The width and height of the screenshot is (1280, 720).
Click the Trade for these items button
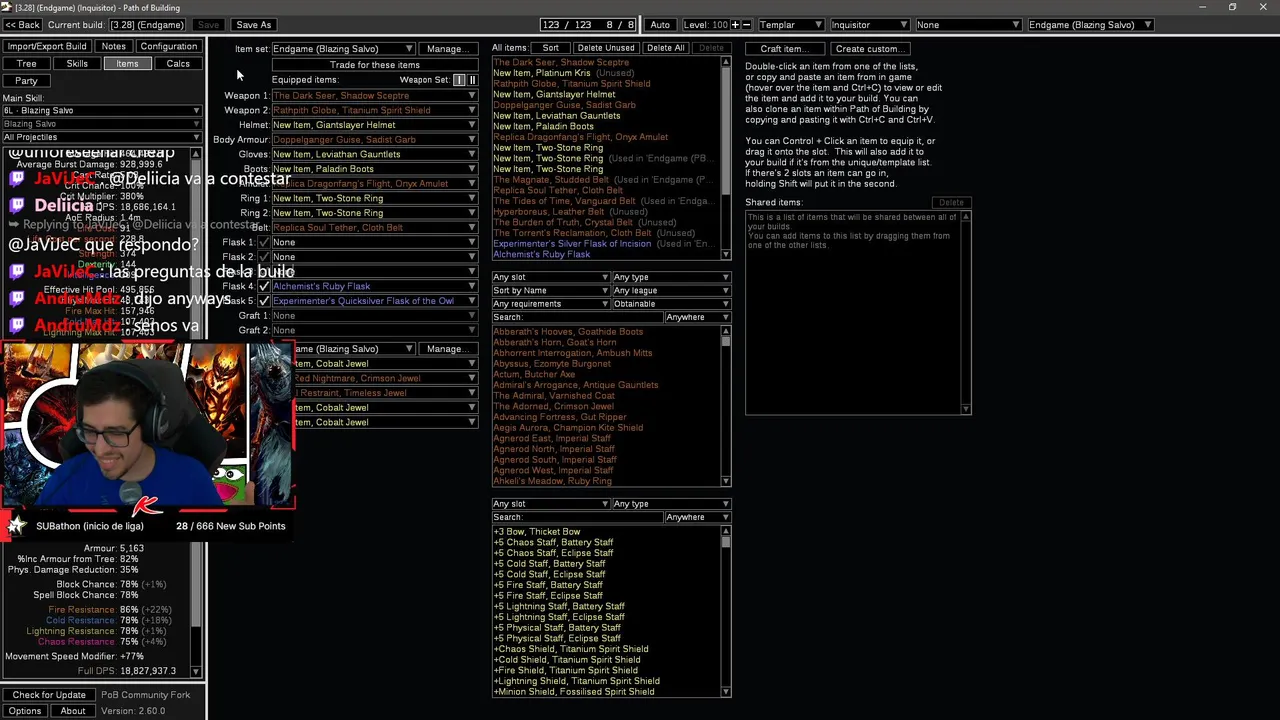(375, 65)
